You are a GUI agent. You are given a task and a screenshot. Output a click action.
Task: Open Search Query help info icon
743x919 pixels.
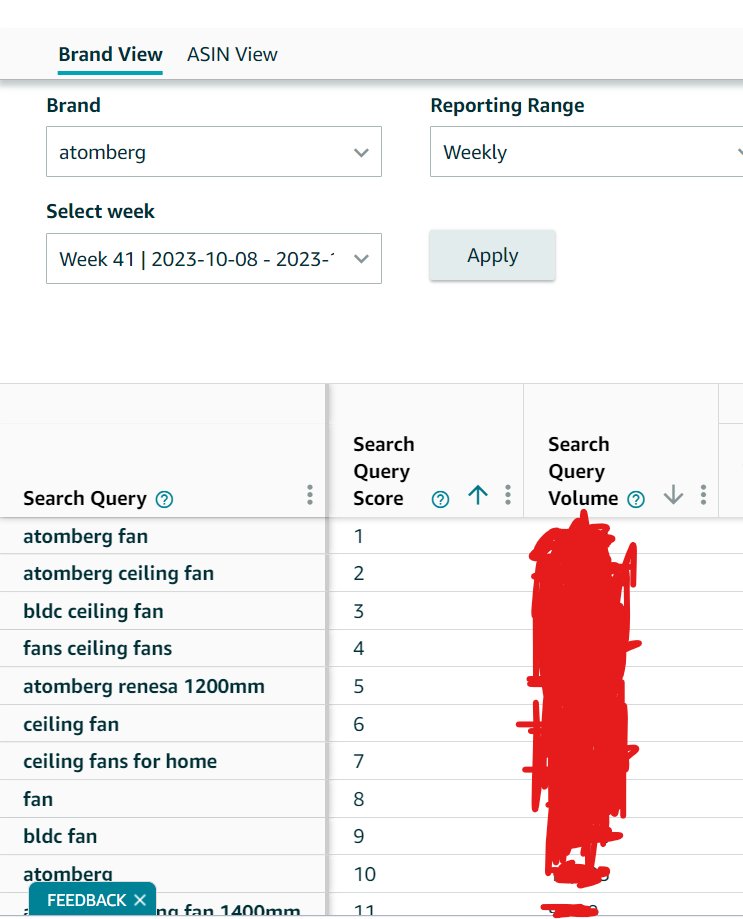[x=164, y=499]
